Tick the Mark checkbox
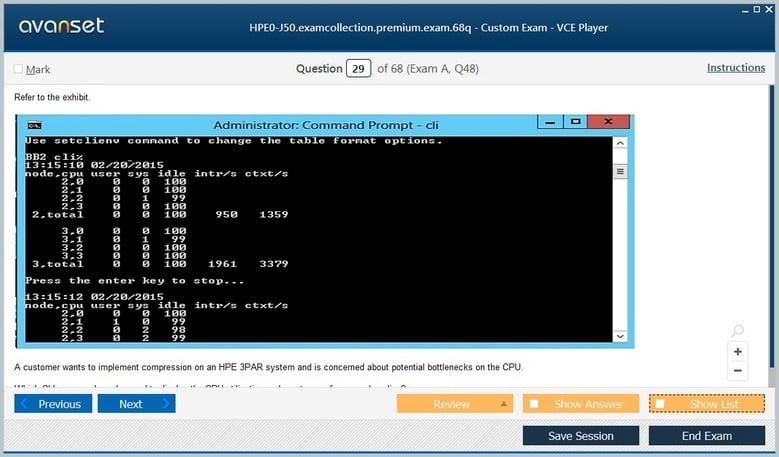The image size is (779, 457). tap(18, 69)
